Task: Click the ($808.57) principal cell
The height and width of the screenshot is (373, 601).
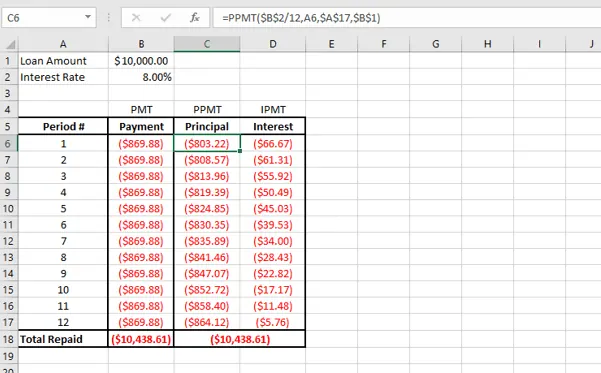Action: [x=207, y=160]
